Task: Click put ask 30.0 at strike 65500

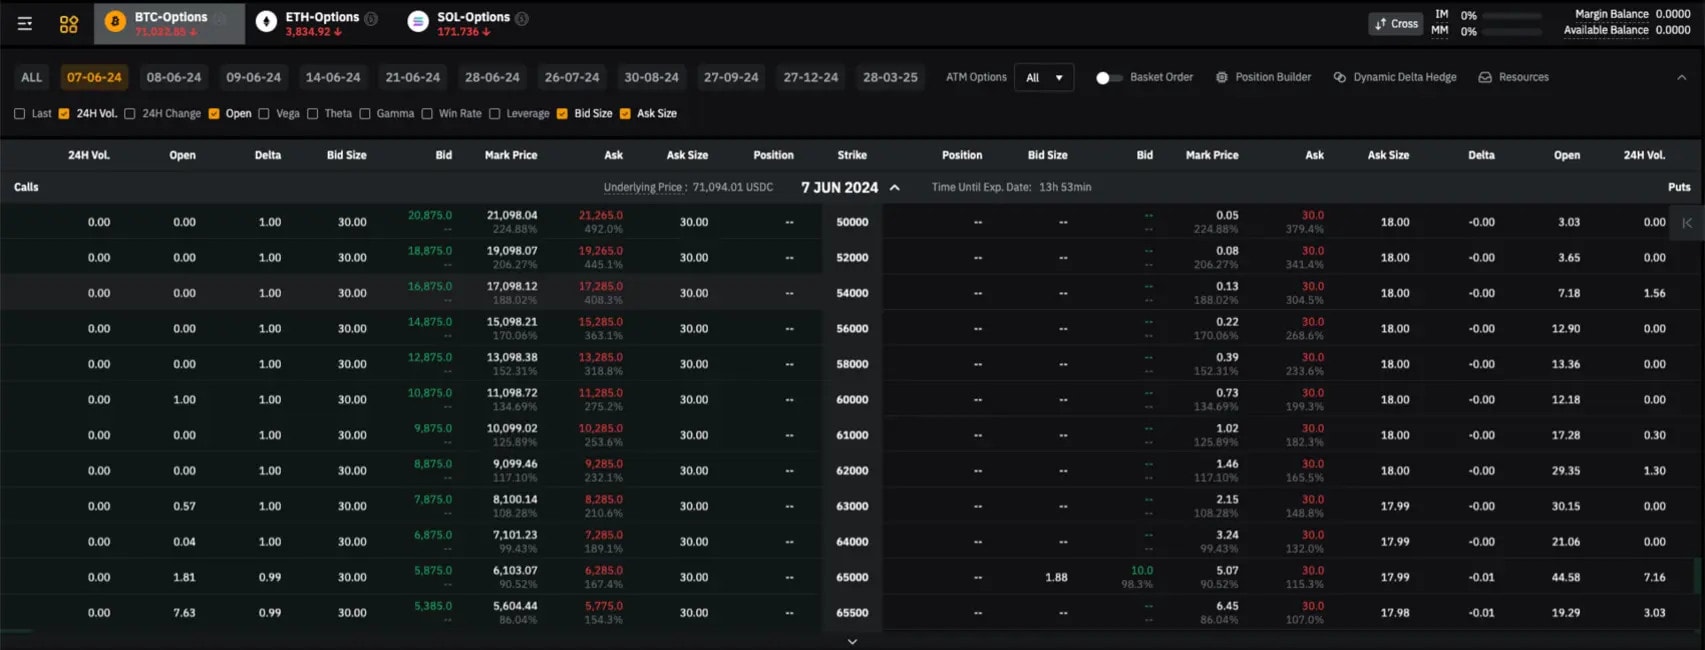Action: coord(1313,606)
